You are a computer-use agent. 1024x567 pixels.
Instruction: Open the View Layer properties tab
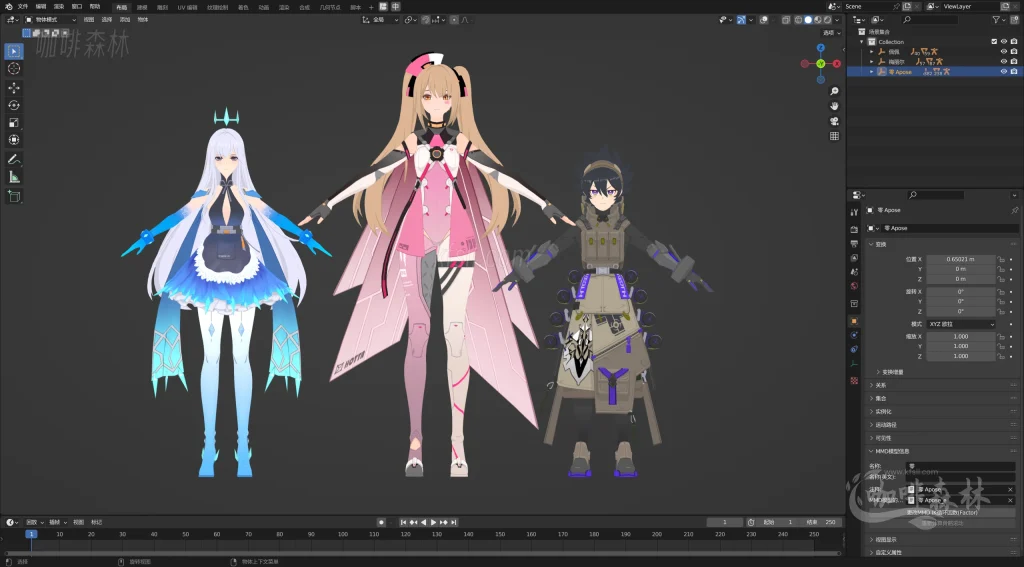tap(854, 258)
